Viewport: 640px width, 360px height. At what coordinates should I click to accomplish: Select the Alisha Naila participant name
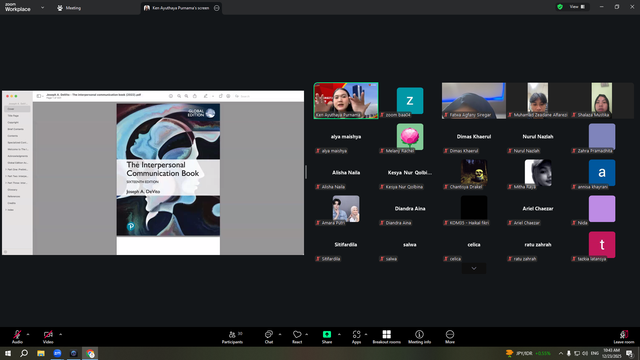point(346,173)
